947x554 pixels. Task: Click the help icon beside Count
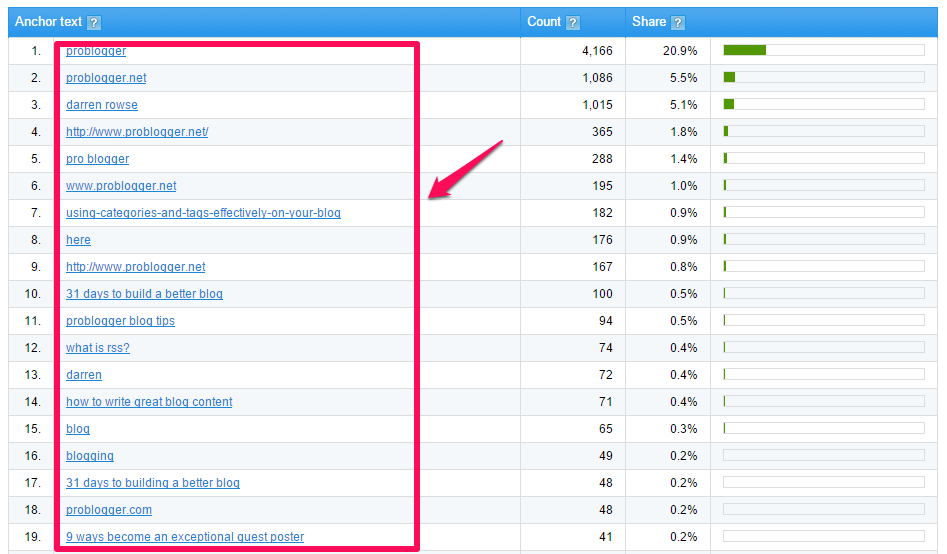point(573,23)
